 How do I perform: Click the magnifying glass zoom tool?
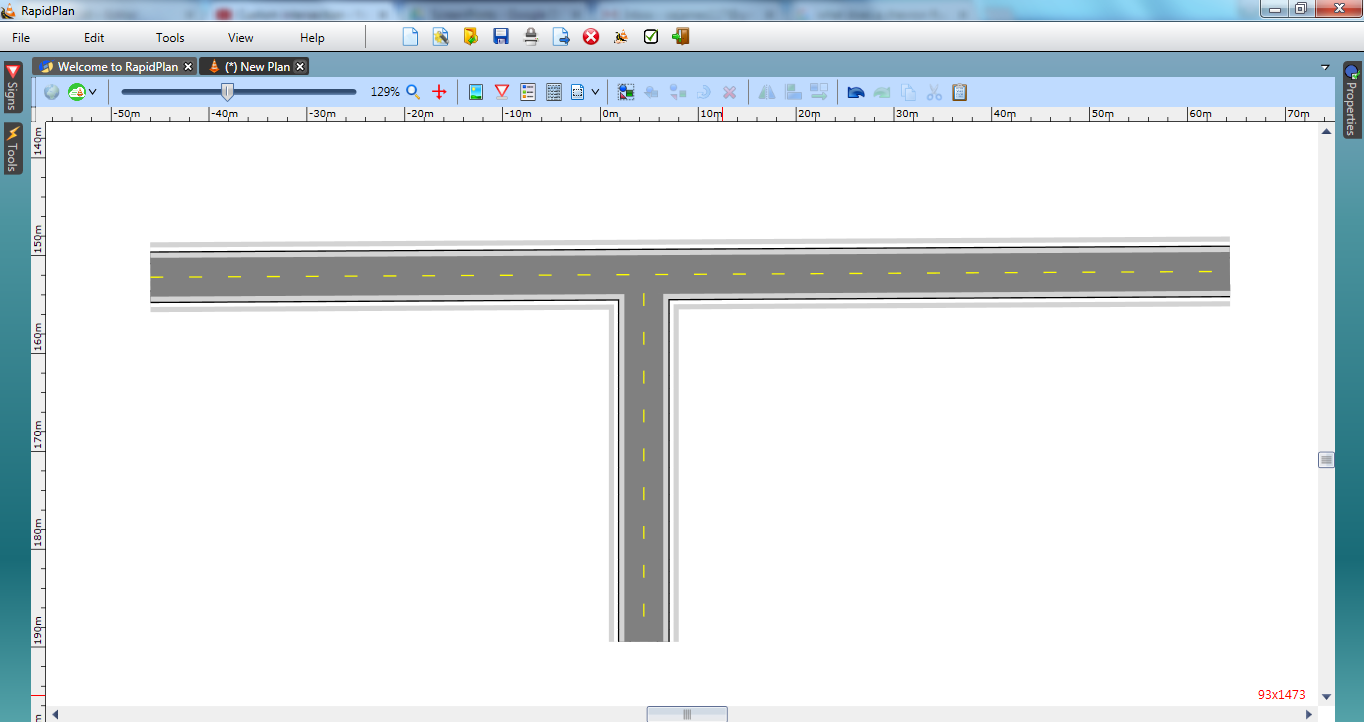pos(413,92)
